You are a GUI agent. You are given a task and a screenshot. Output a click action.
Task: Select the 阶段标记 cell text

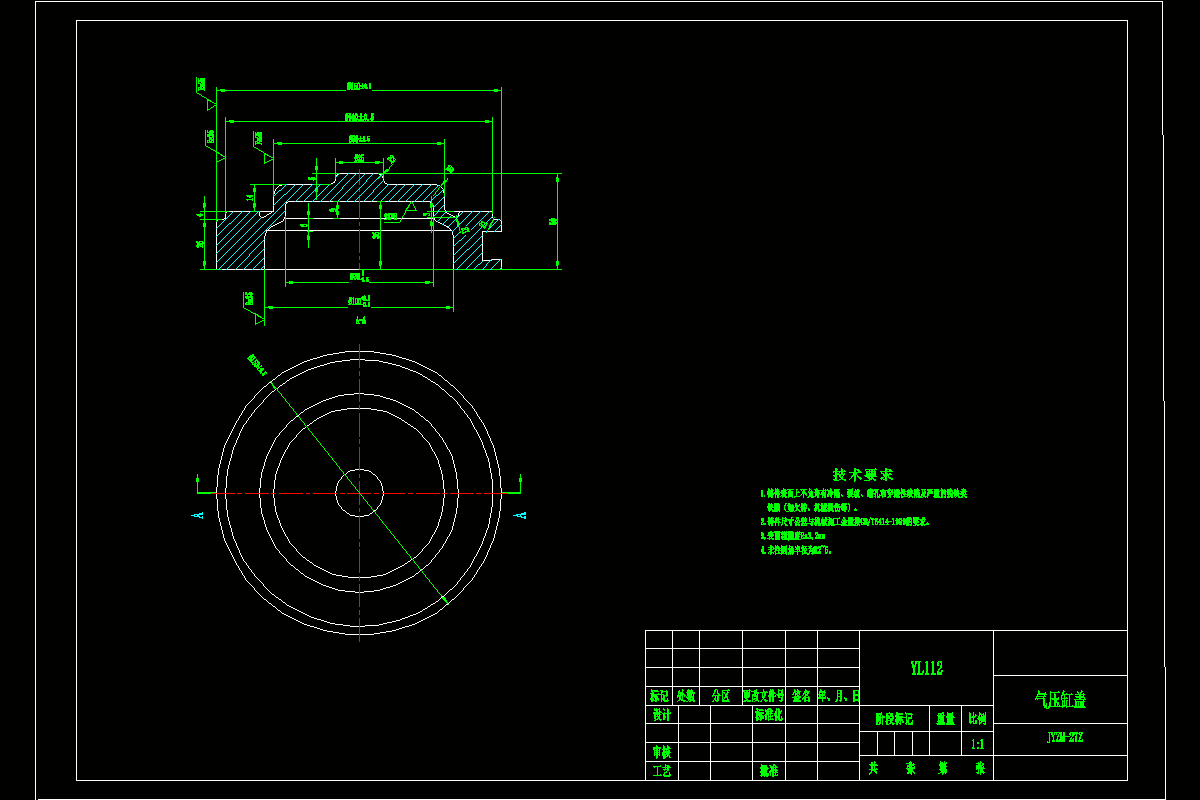click(894, 718)
